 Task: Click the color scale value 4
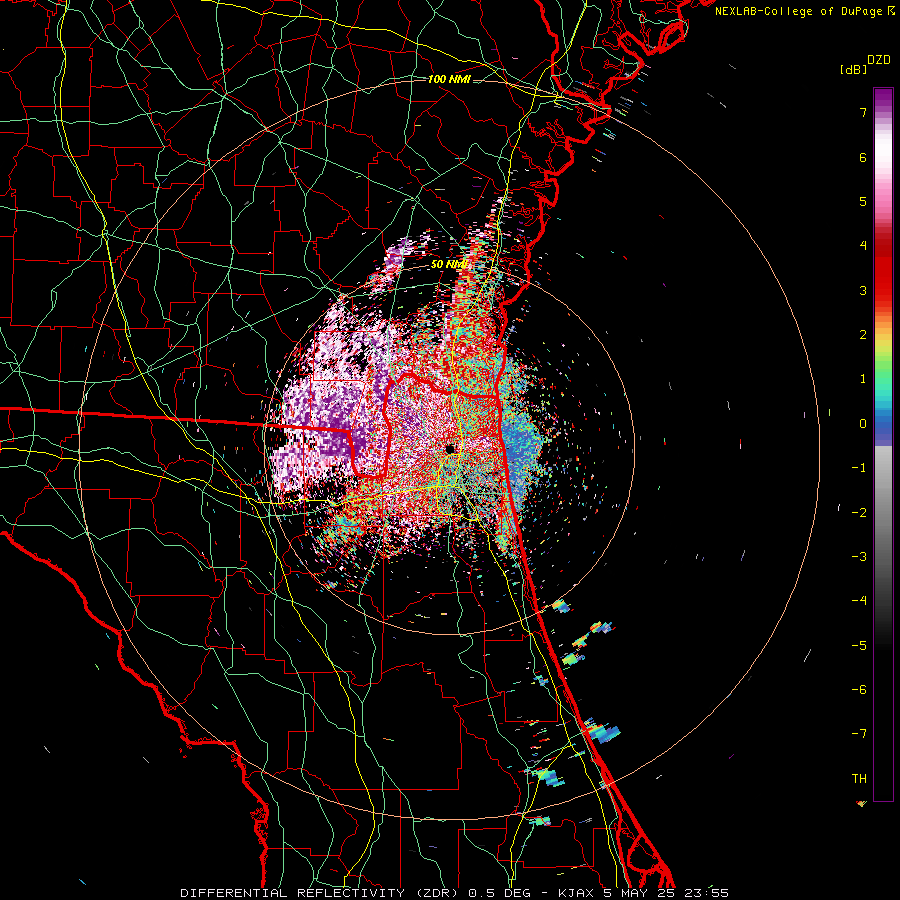pyautogui.click(x=863, y=246)
